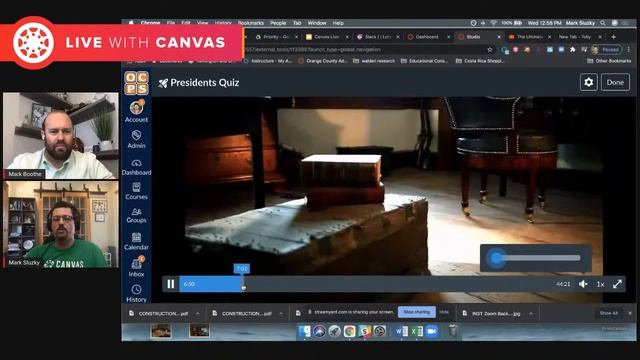
Task: Click Show All downloads
Action: click(609, 313)
